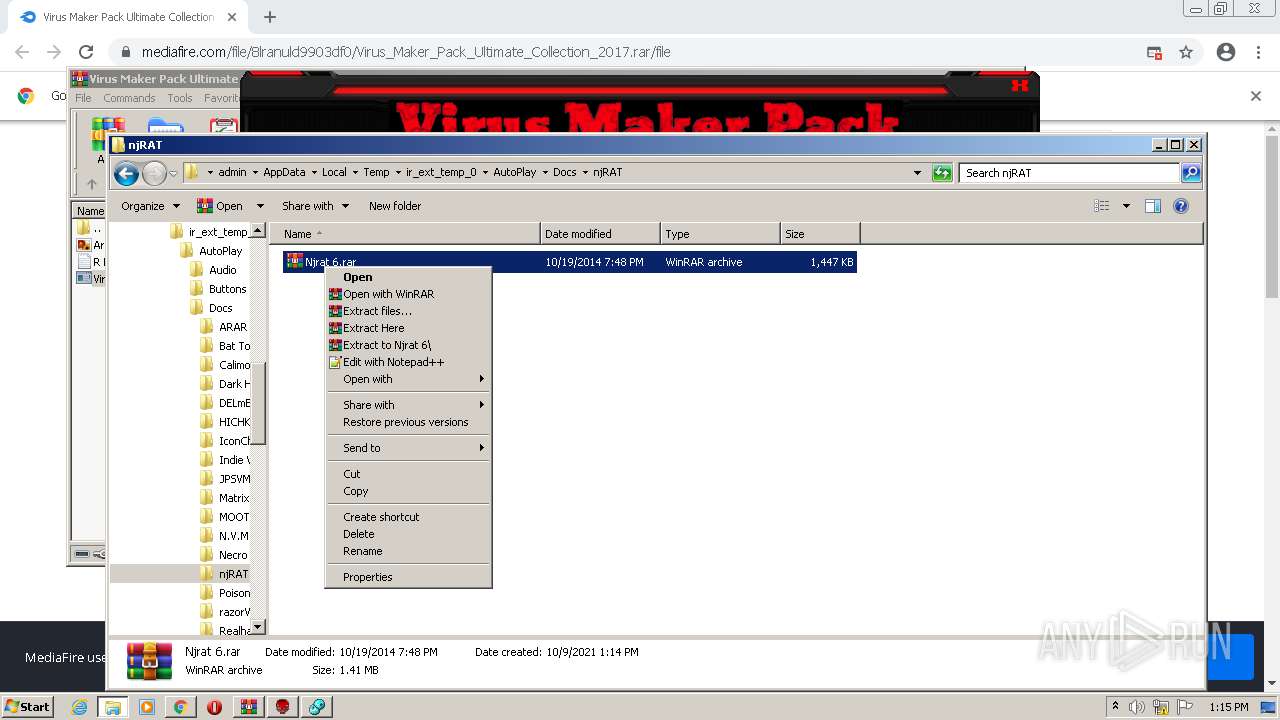The width and height of the screenshot is (1280, 720).
Task: Open Properties from context menu
Action: coord(409,577)
